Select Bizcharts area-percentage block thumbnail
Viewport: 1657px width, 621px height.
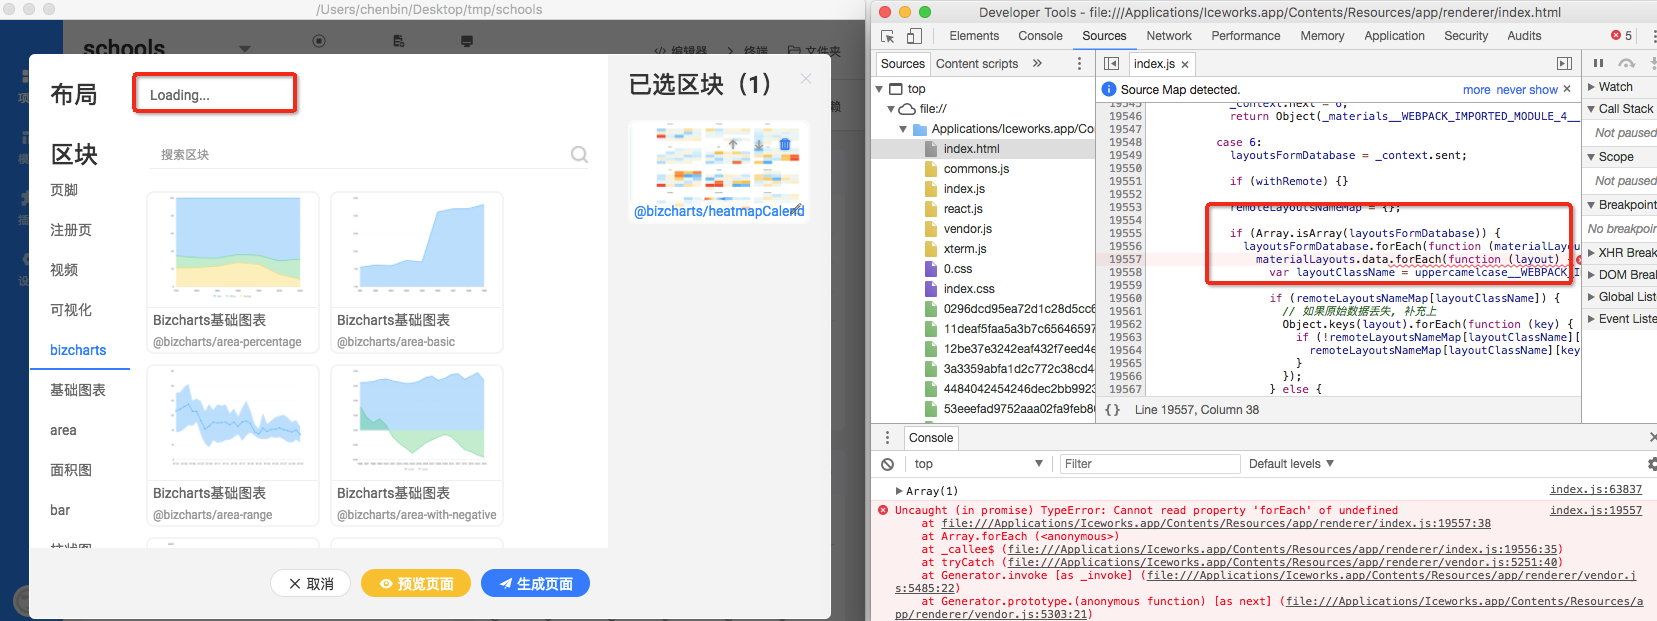pos(233,250)
